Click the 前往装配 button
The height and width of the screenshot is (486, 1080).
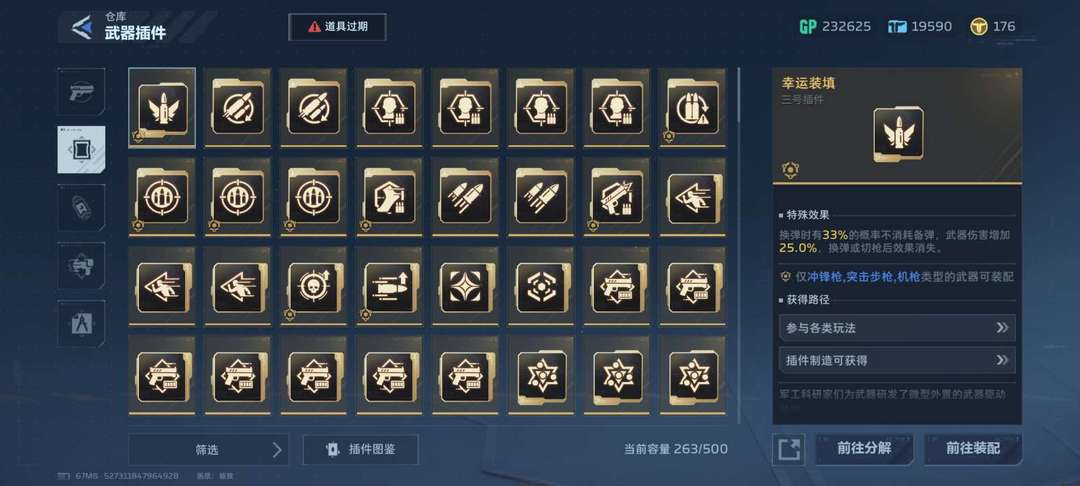(x=973, y=449)
